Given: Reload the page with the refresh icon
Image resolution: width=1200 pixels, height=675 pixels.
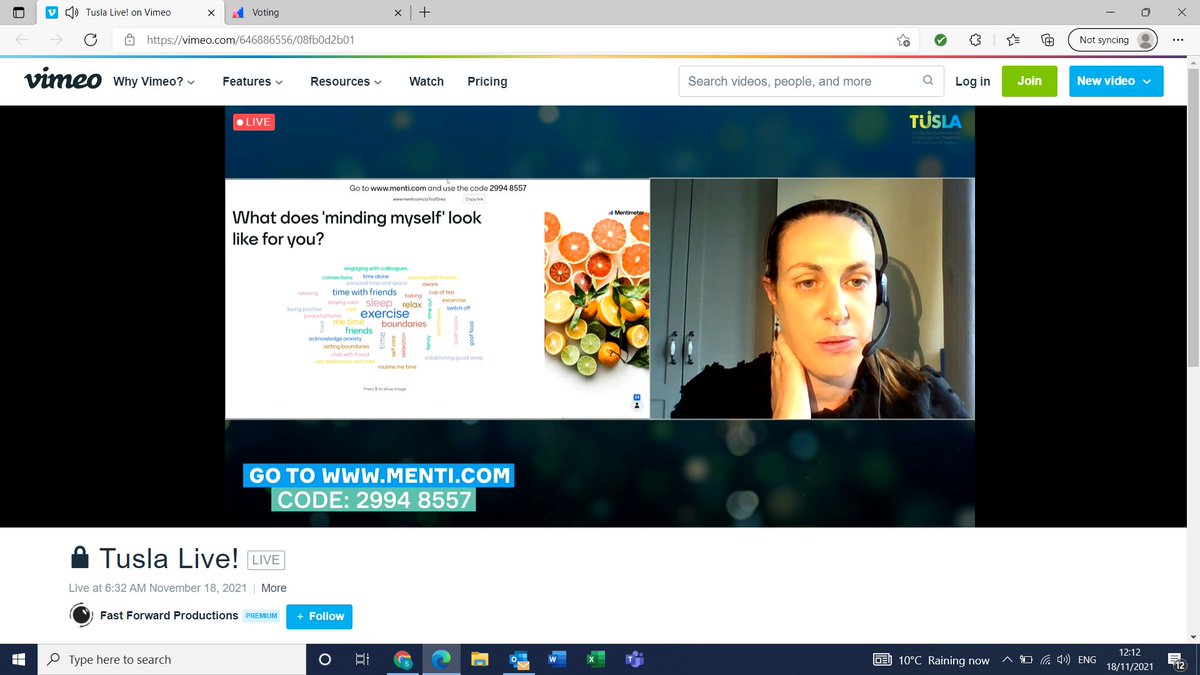Looking at the screenshot, I should pyautogui.click(x=91, y=40).
